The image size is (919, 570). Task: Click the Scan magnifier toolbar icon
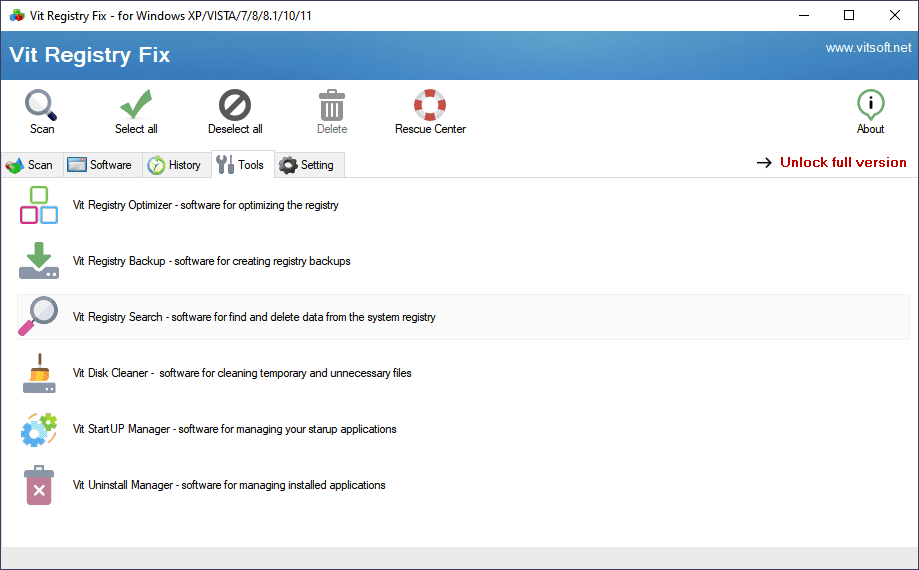40,105
